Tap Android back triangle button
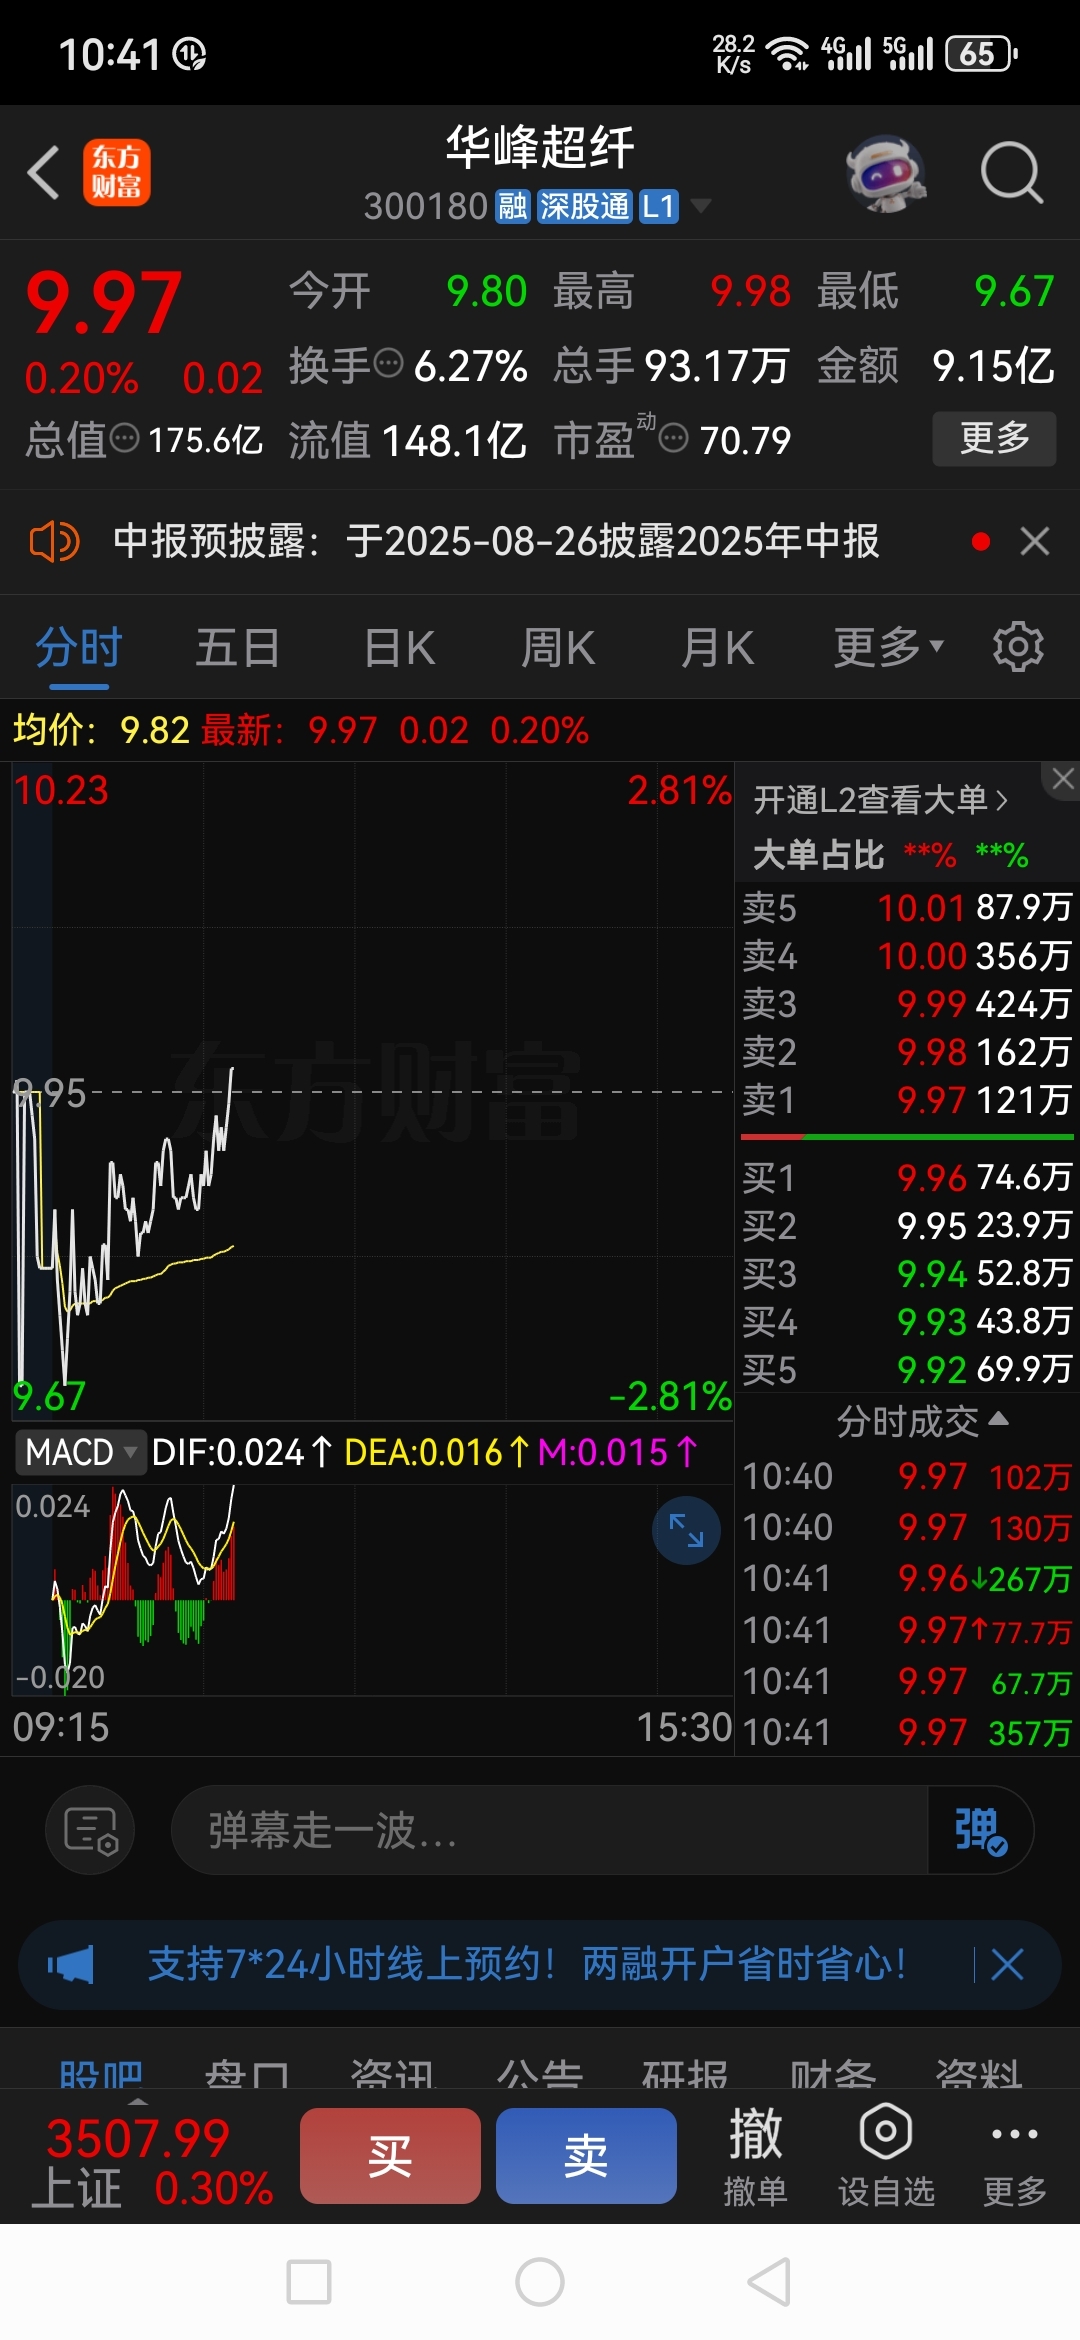The width and height of the screenshot is (1080, 2340). pos(769,2282)
